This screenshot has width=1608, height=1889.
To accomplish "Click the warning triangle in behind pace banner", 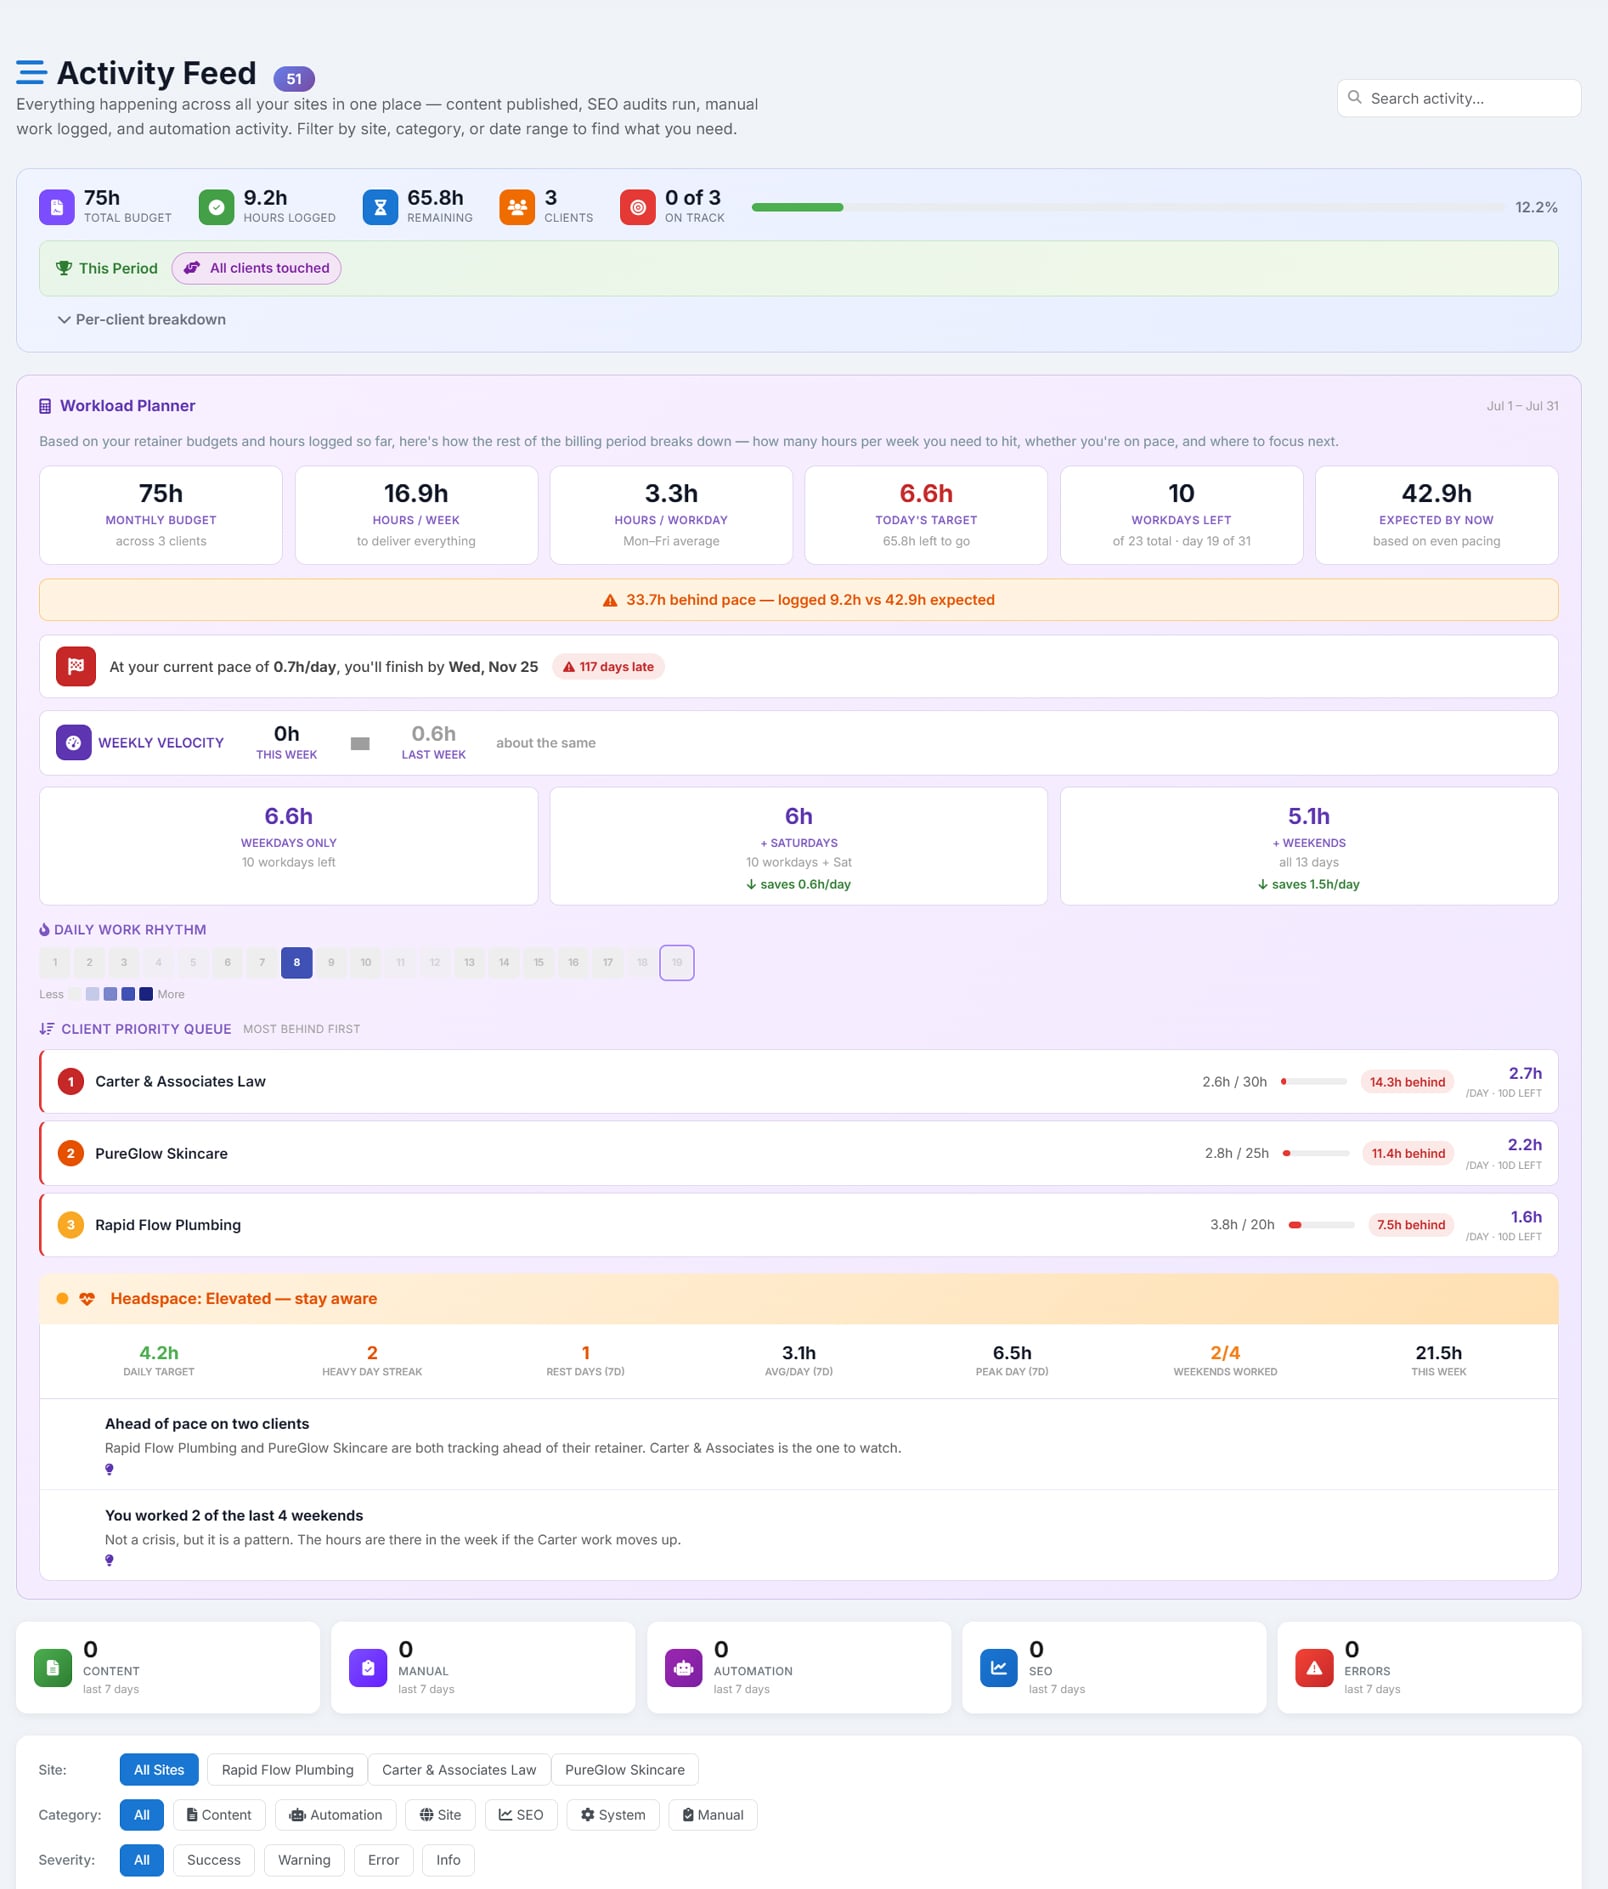I will 610,600.
